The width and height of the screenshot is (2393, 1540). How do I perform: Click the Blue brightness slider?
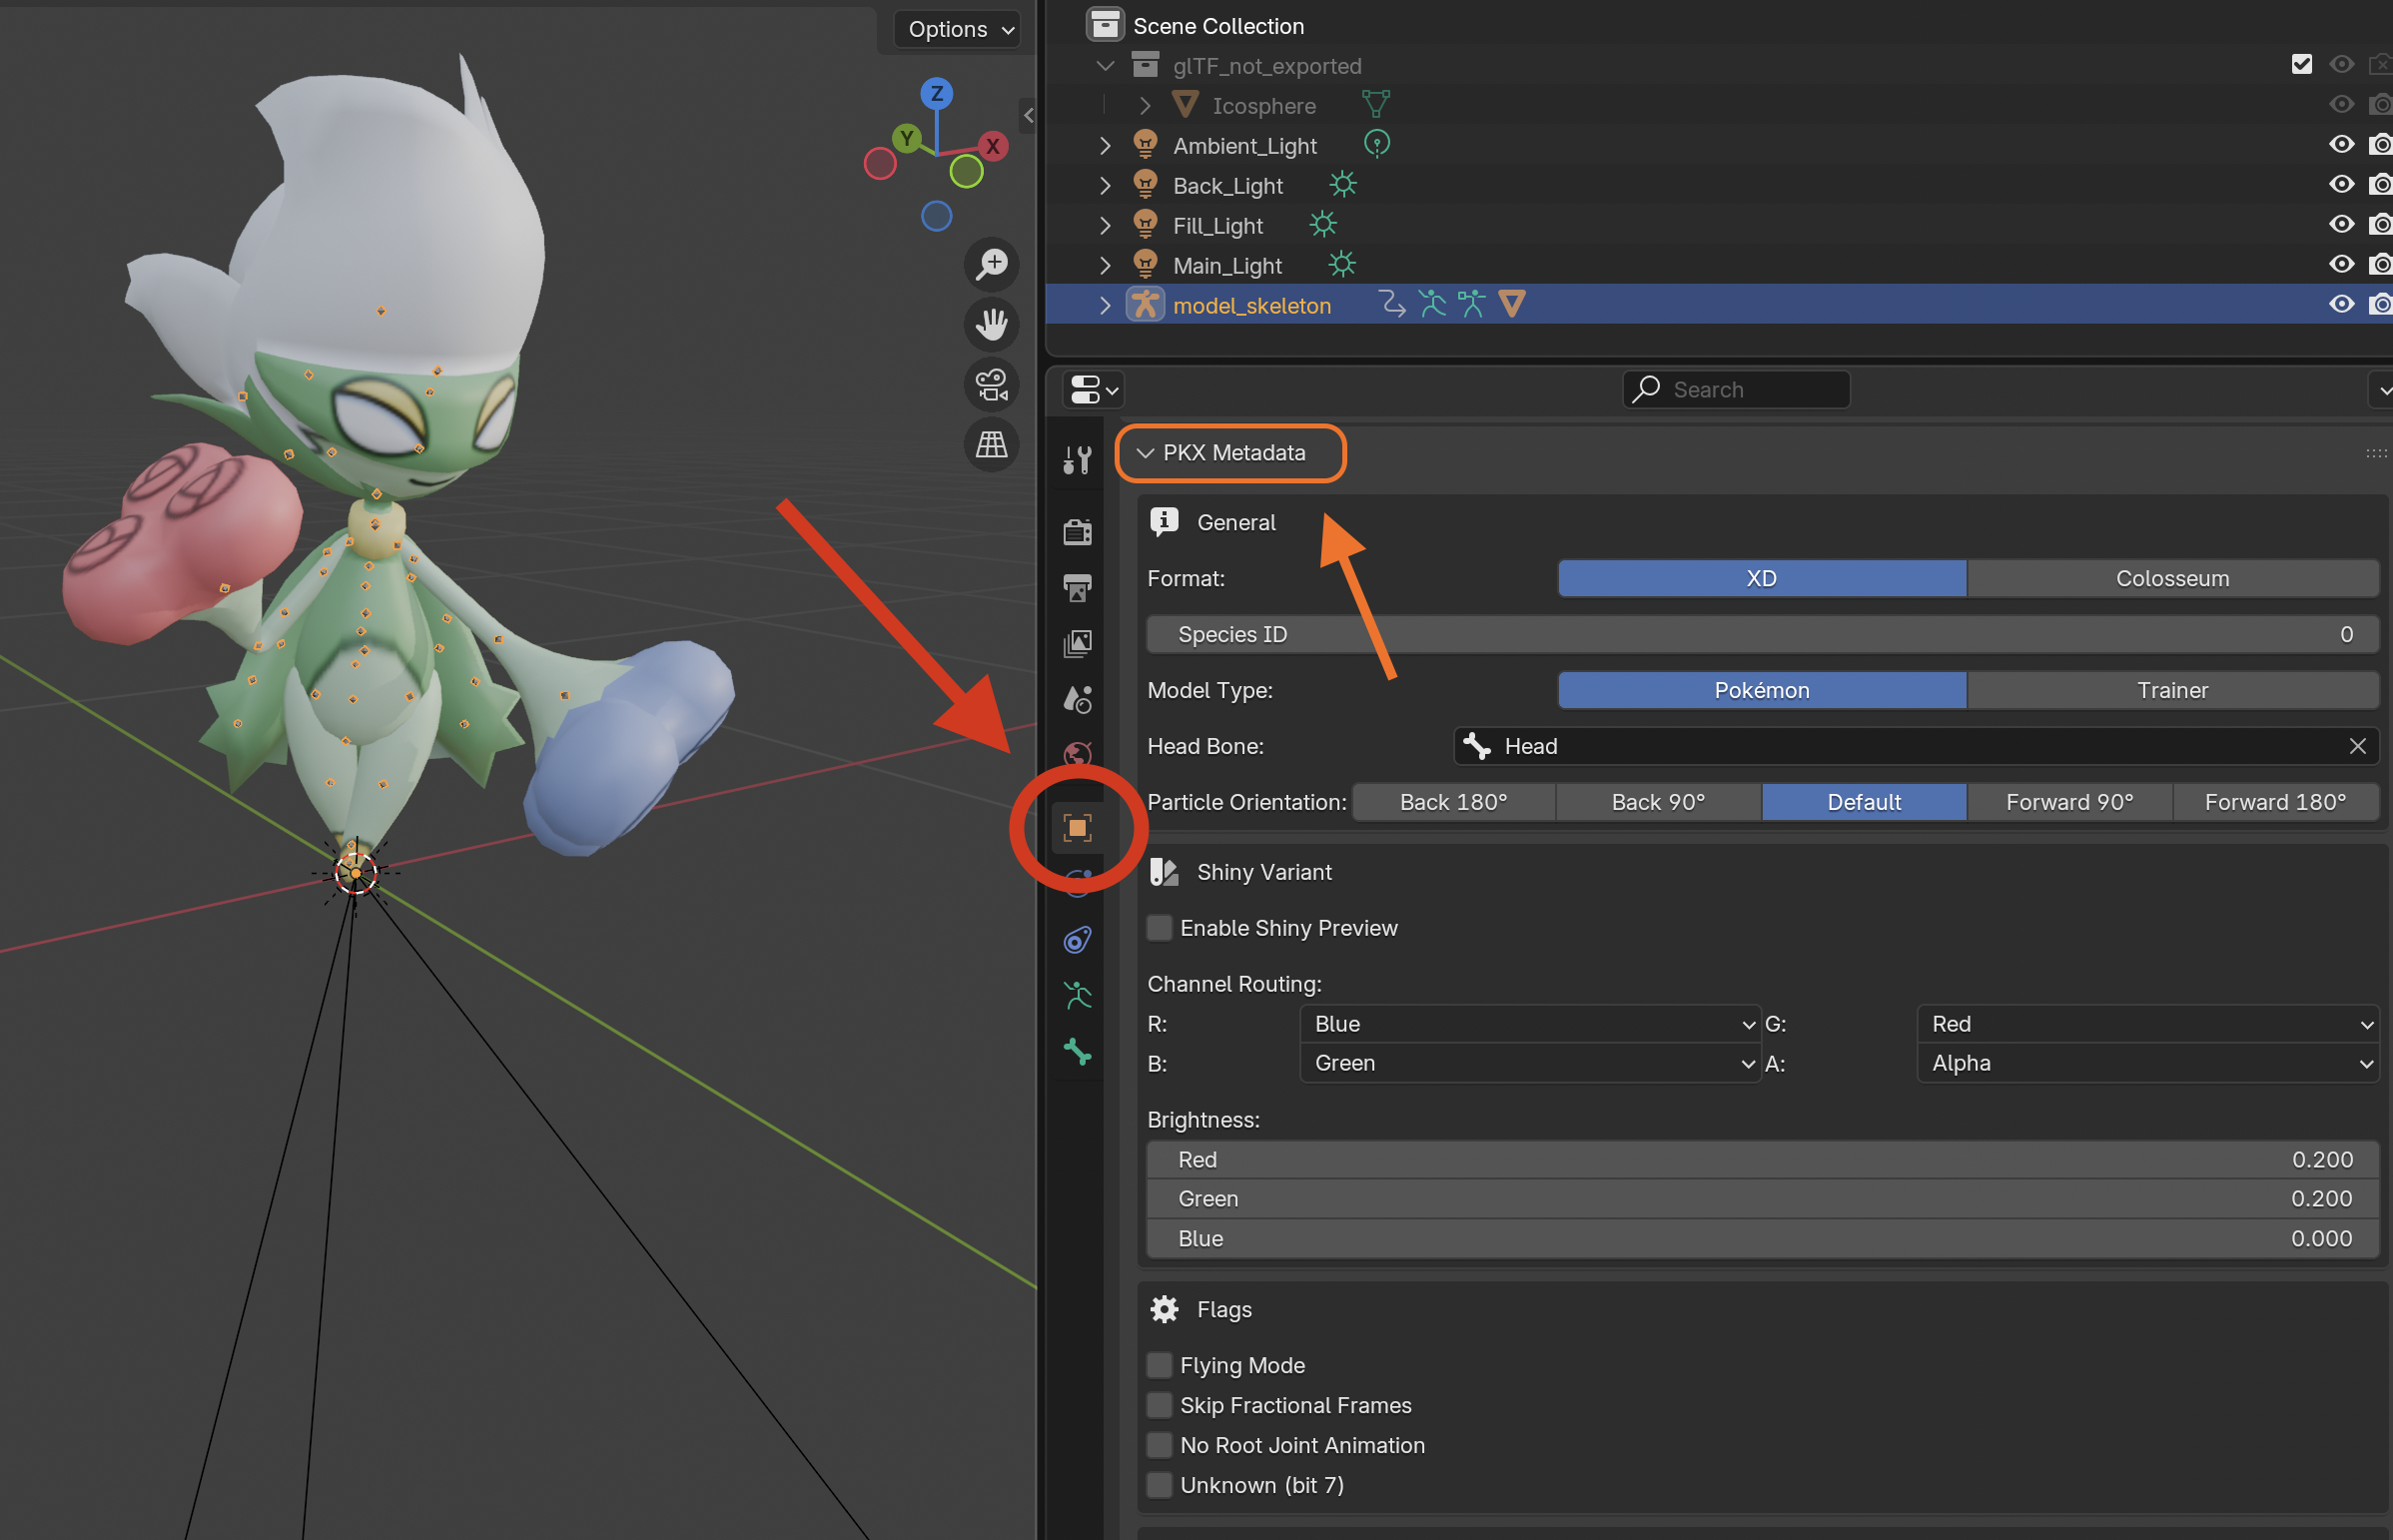[1762, 1239]
